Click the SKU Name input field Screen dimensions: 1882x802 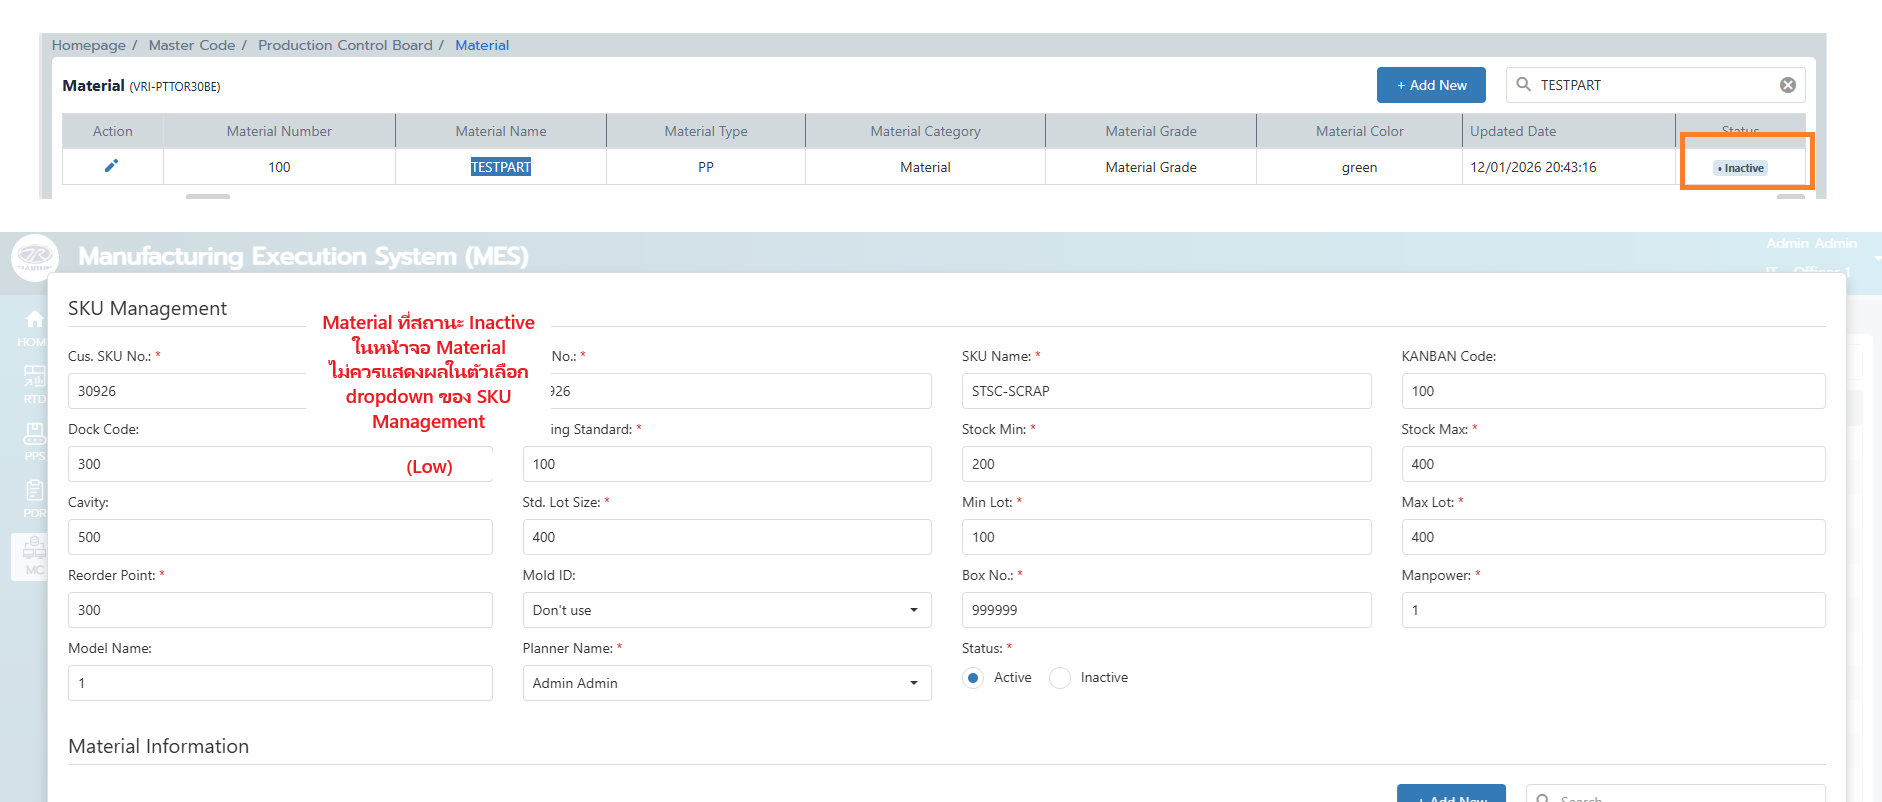point(1165,391)
